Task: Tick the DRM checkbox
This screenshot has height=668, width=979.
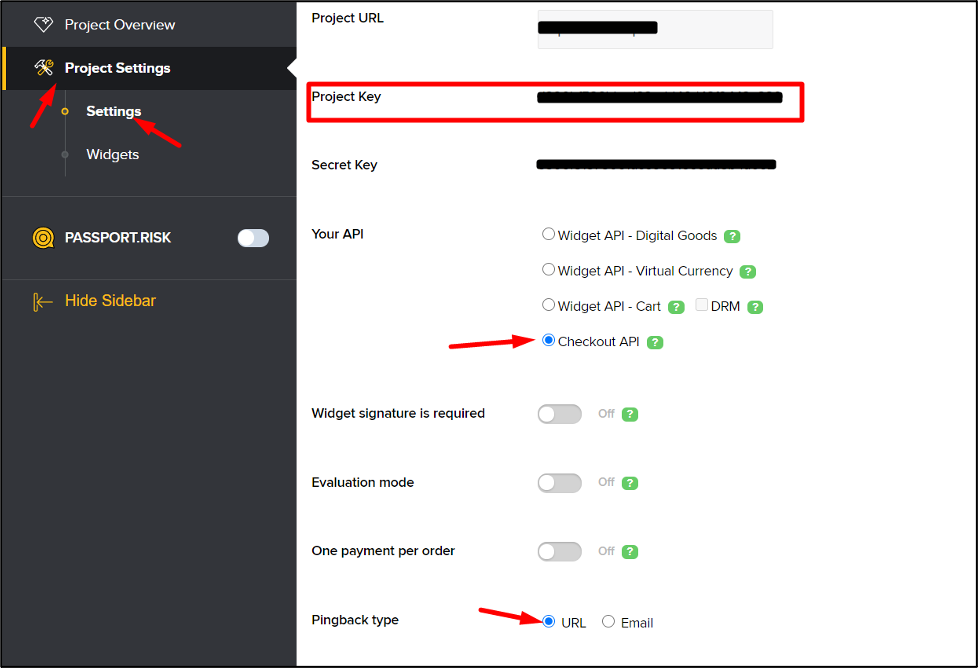Action: (x=702, y=305)
